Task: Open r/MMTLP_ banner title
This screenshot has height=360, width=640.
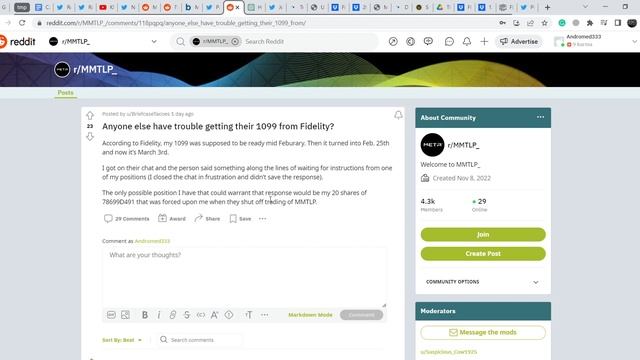Action: [95, 69]
